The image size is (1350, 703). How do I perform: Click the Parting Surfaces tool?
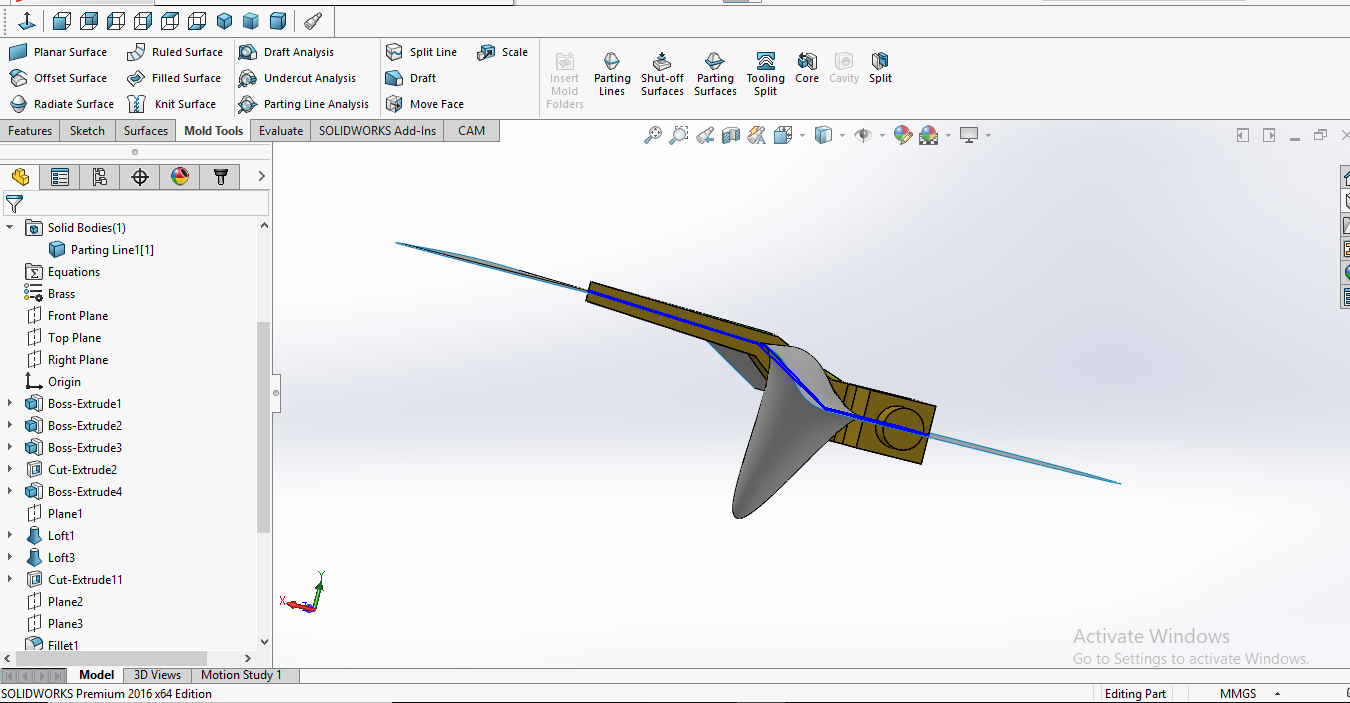click(715, 74)
